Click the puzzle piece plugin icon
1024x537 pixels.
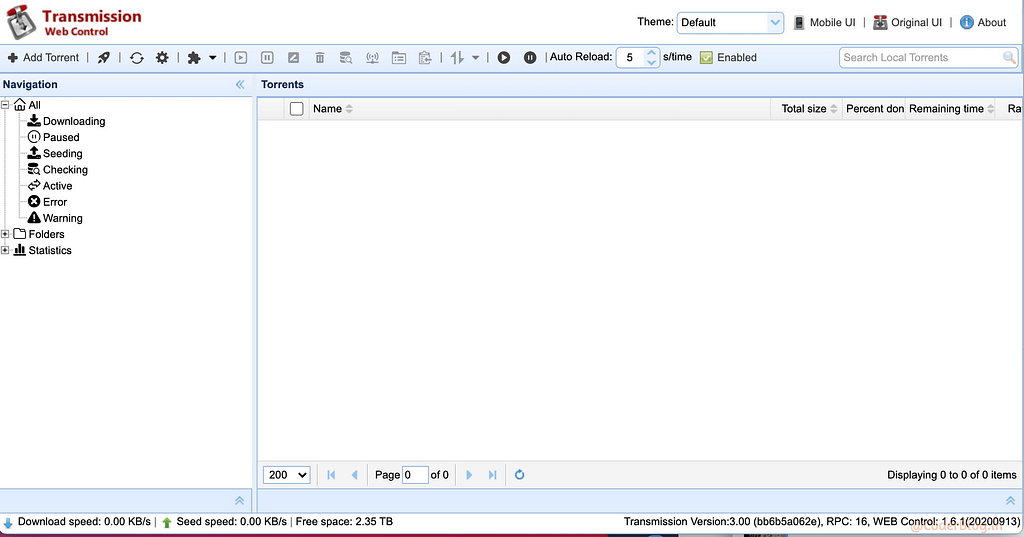(194, 57)
